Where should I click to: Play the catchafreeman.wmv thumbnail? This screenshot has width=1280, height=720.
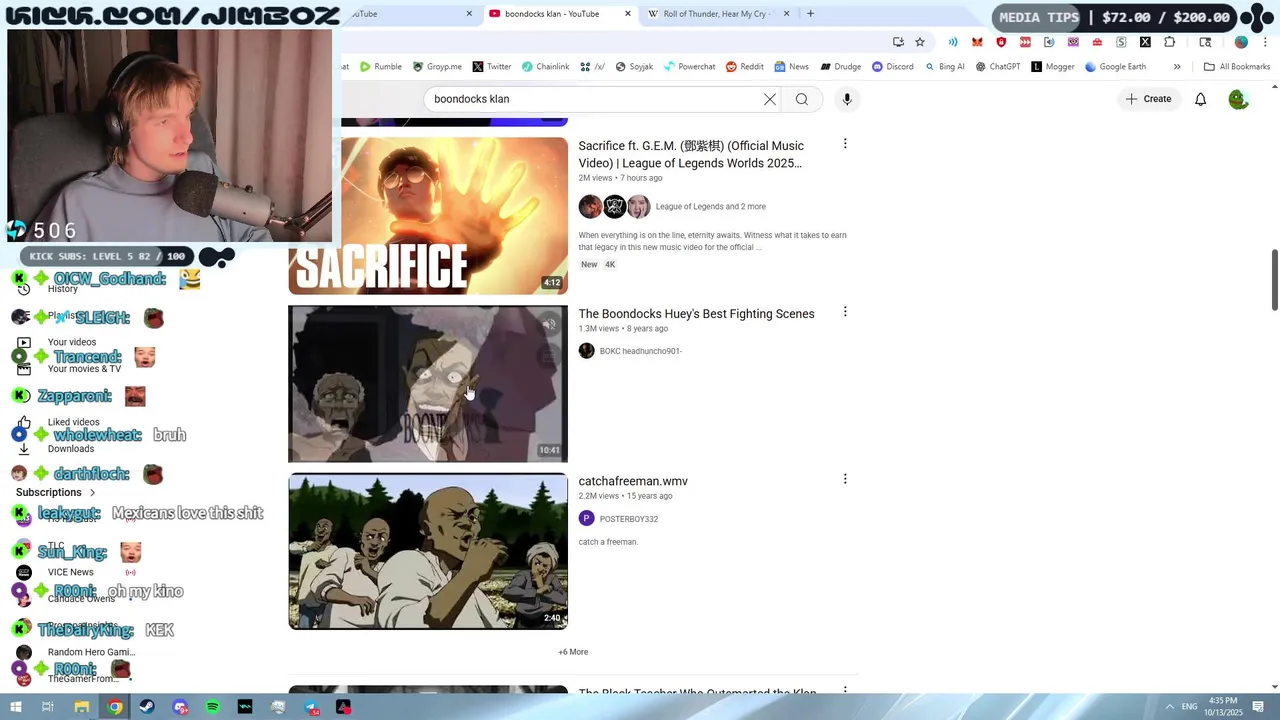pos(428,551)
